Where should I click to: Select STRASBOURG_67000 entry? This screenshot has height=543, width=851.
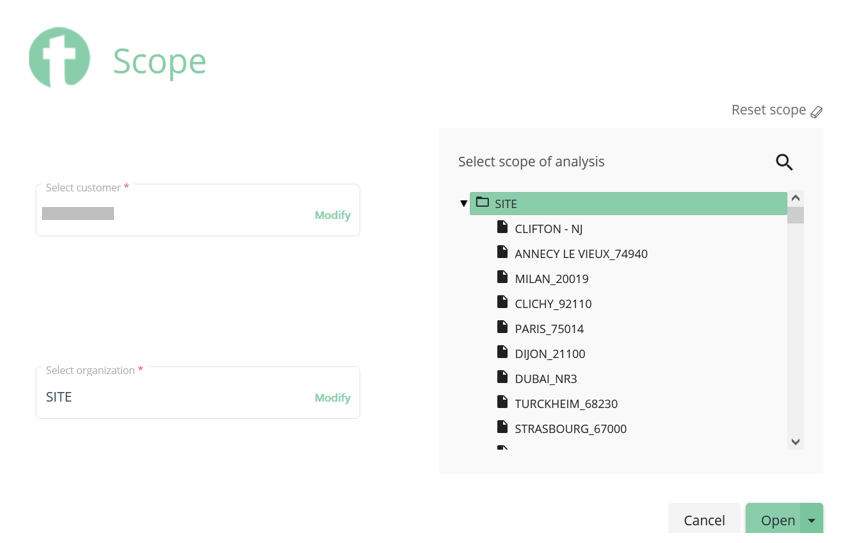pyautogui.click(x=570, y=428)
